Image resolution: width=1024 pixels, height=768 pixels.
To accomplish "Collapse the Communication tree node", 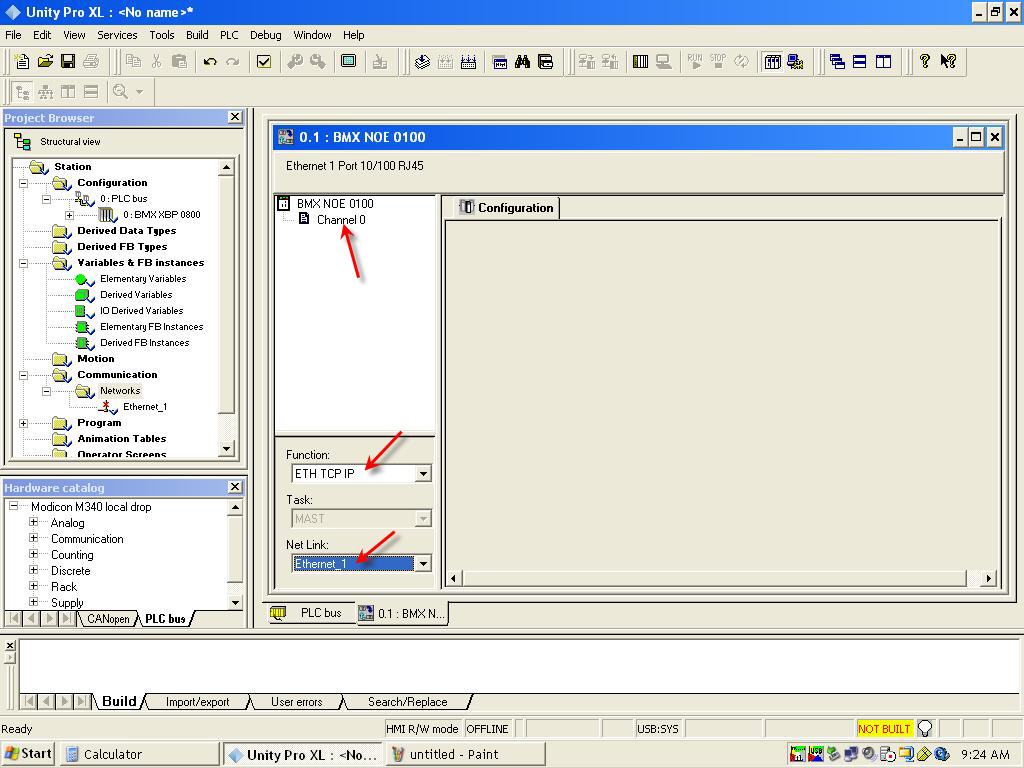I will 24,375.
